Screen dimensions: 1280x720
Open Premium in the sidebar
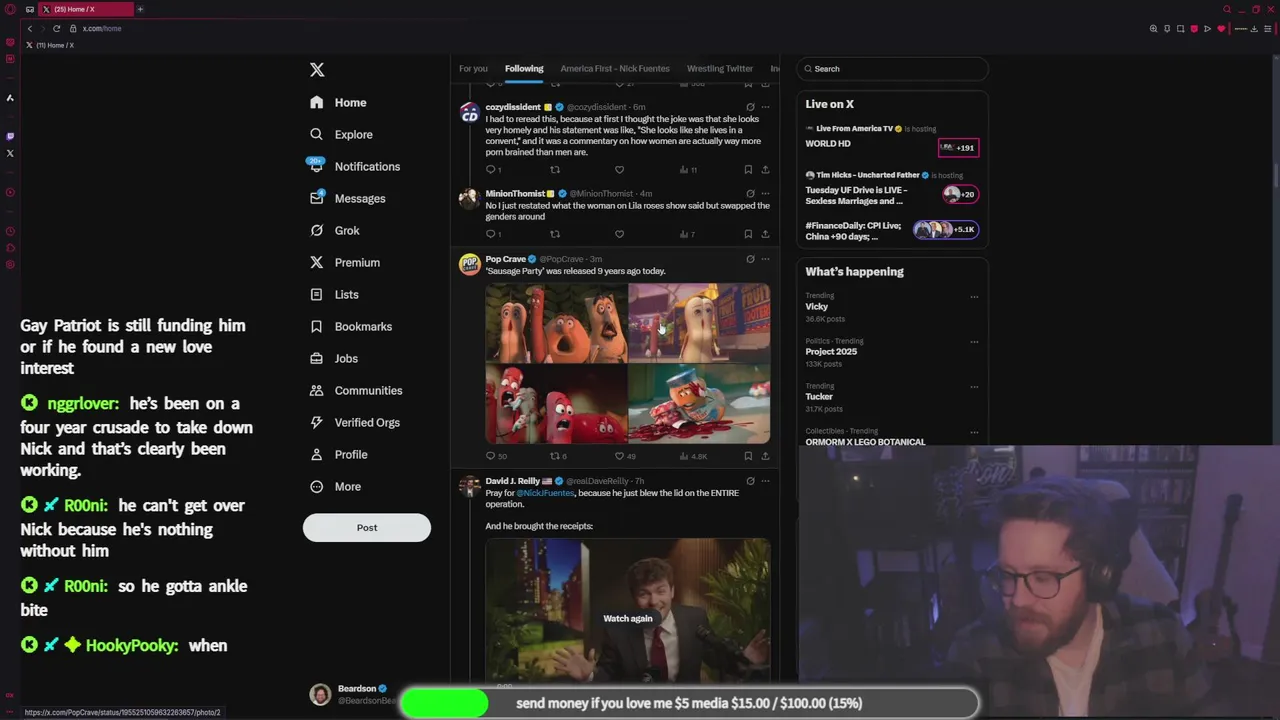pos(344,262)
